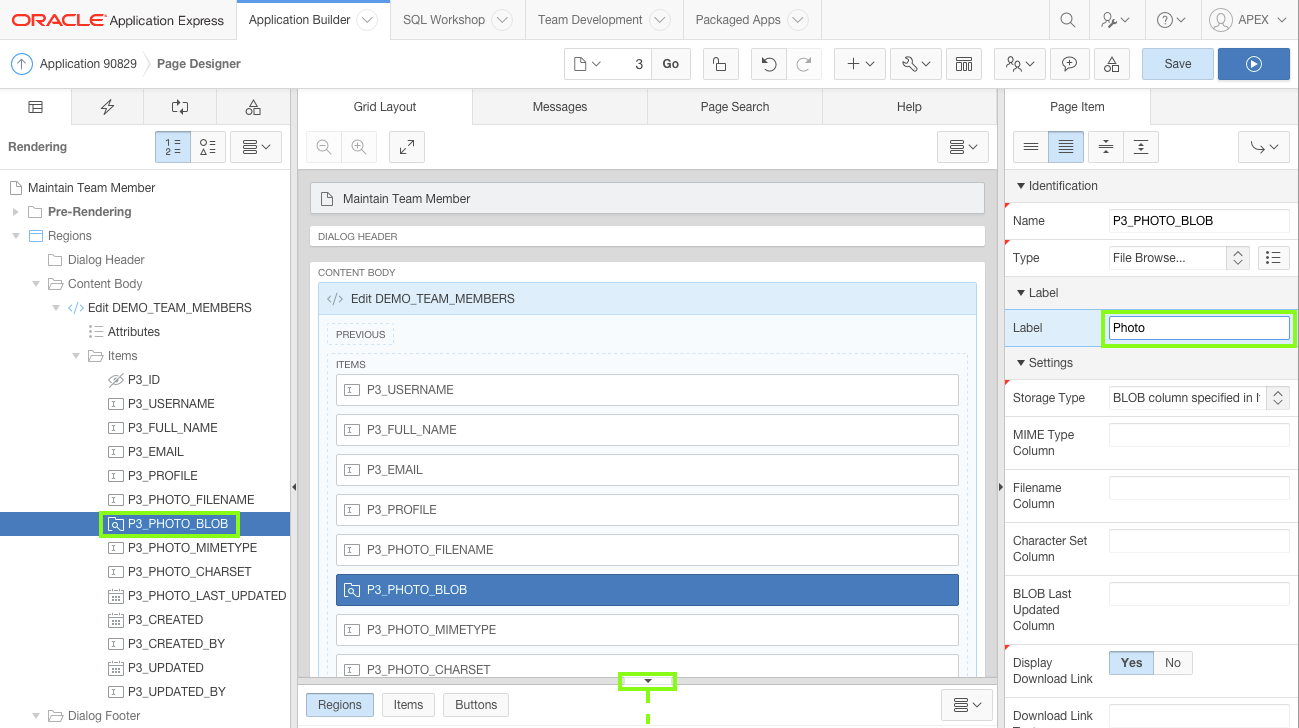Open the page selector dropdown
This screenshot has width=1299, height=728.
click(x=588, y=64)
